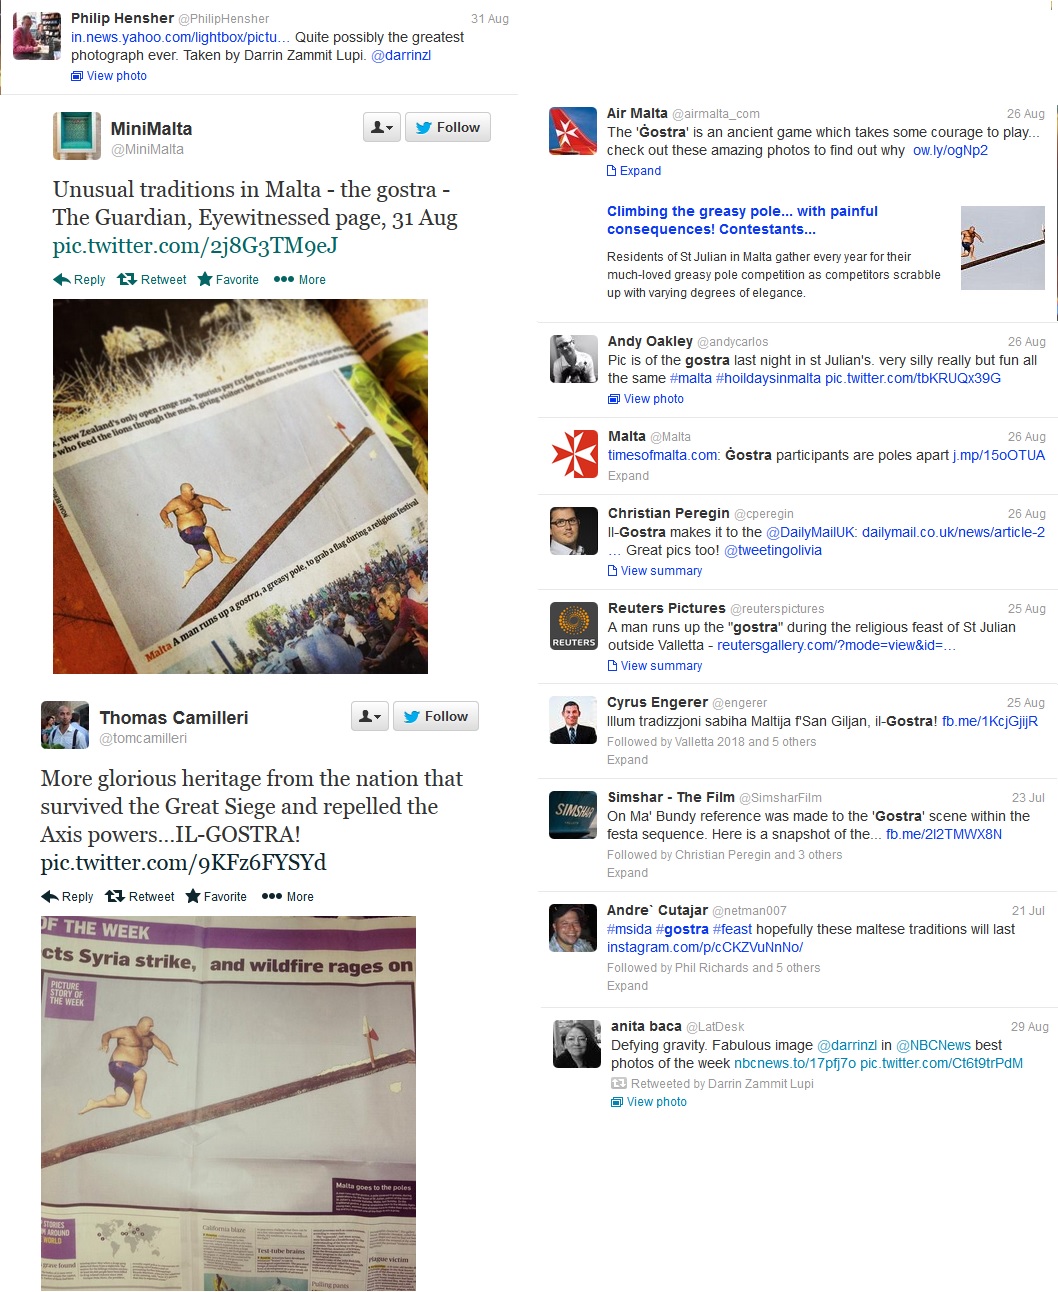Reply to Thomas Camilleri's tweet
The image size is (1058, 1292).
pyautogui.click(x=67, y=897)
